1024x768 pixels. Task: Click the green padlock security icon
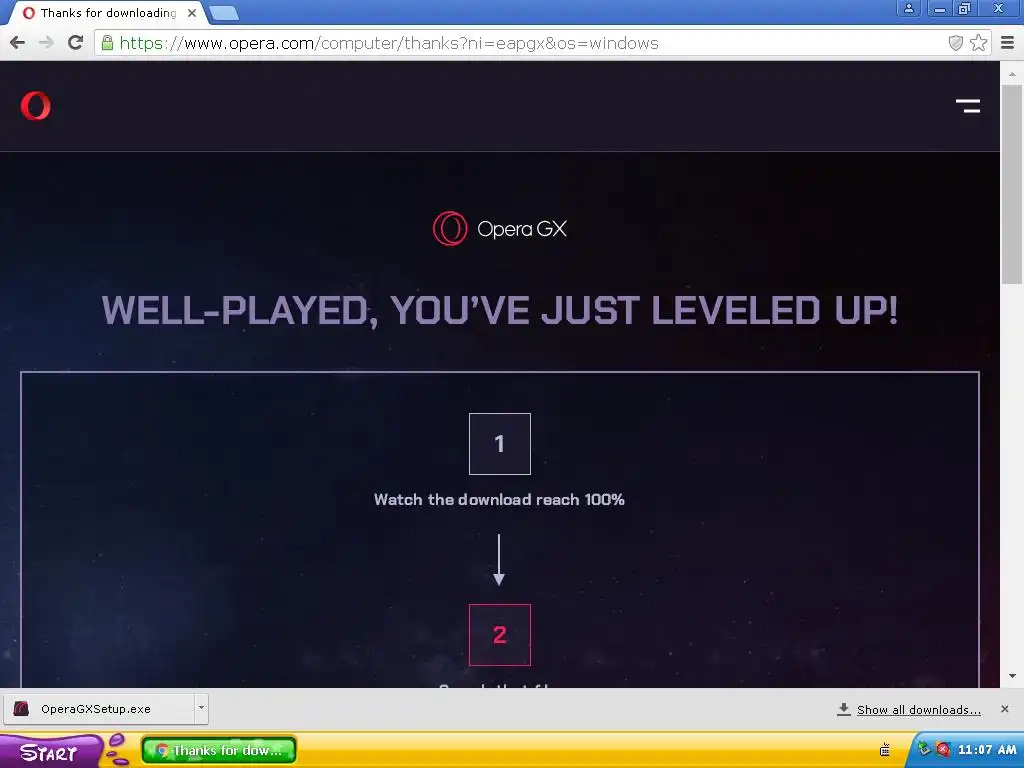(x=107, y=43)
